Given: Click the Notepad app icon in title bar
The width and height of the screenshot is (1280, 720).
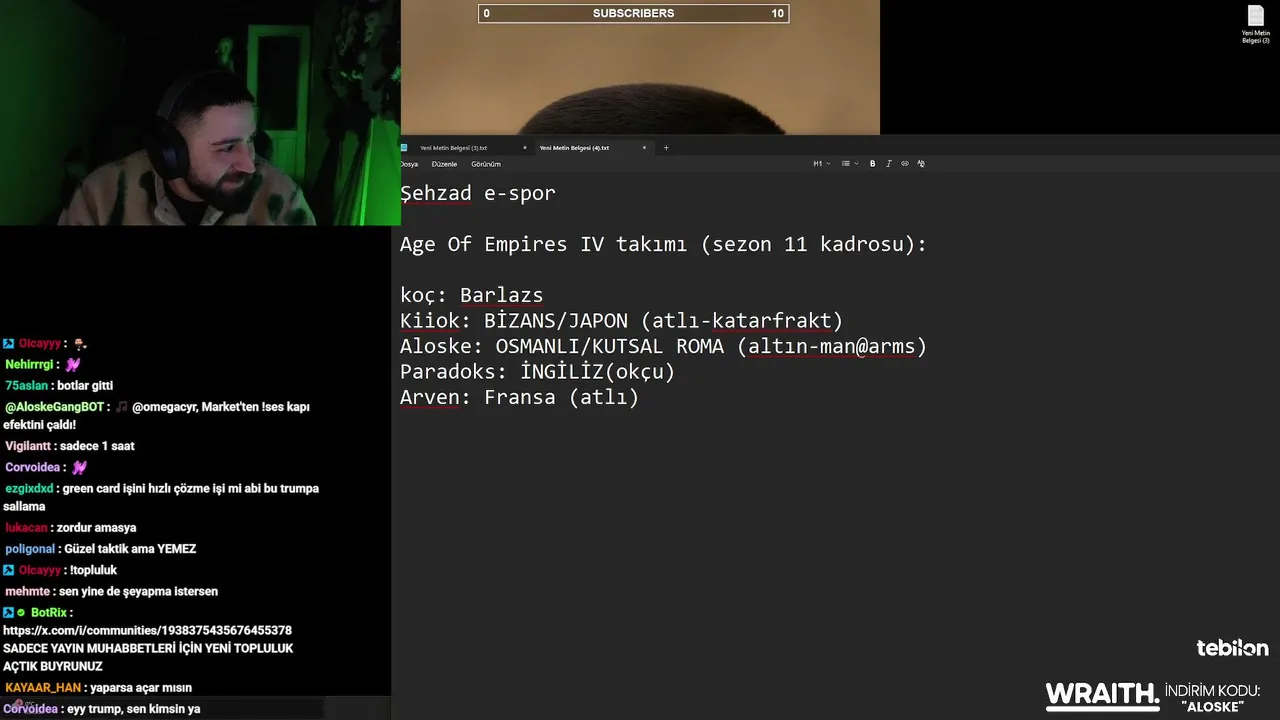Looking at the screenshot, I should pyautogui.click(x=404, y=148).
